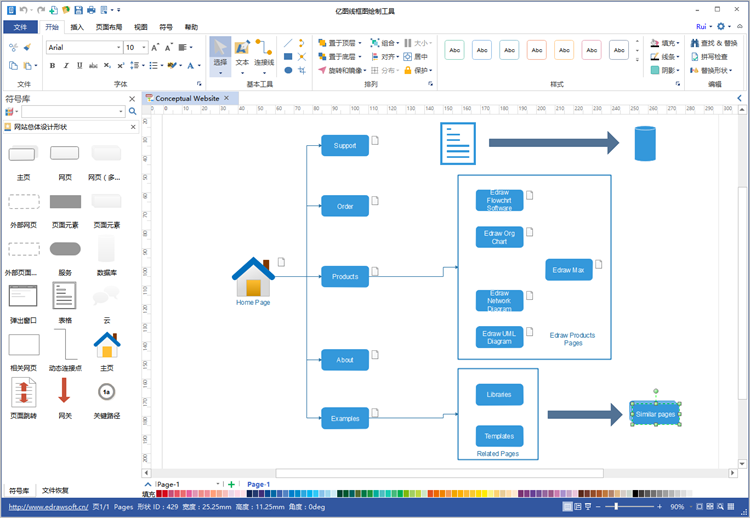This screenshot has height=518, width=750.
Task: Click 居中 center icon
Action: coord(415,56)
